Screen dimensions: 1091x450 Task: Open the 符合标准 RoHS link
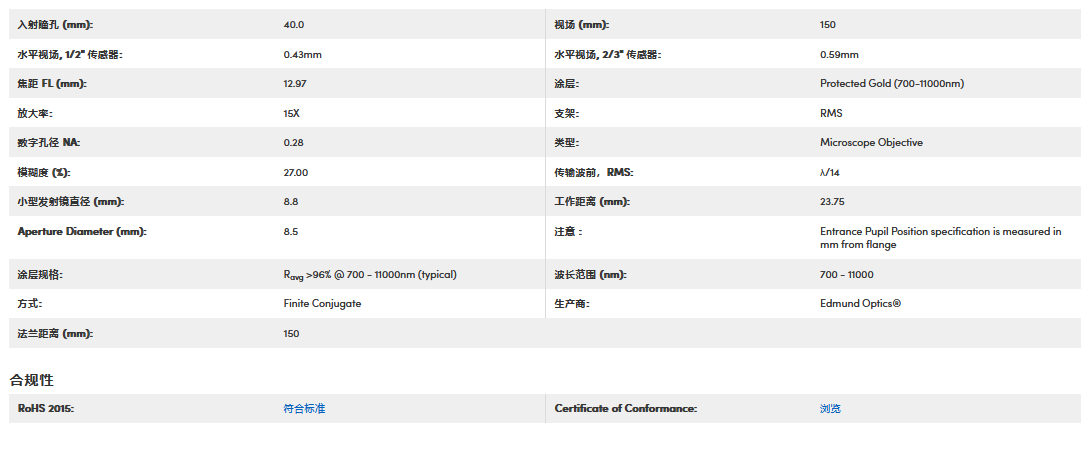(304, 408)
